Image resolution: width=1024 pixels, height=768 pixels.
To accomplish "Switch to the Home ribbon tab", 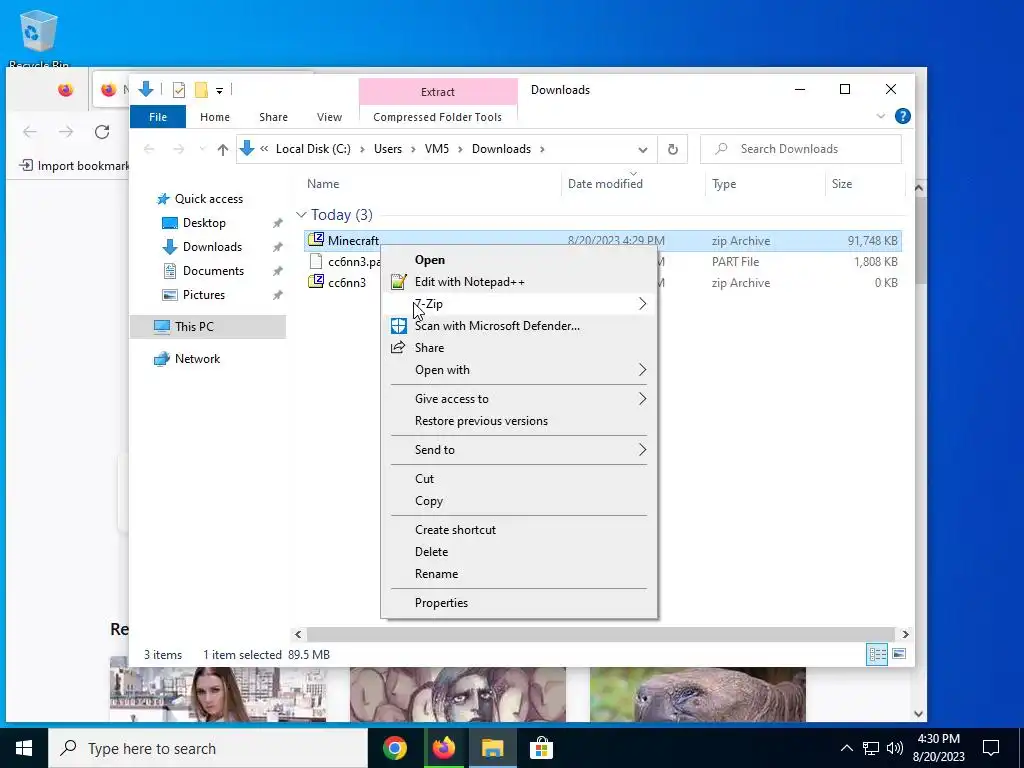I will coord(215,117).
